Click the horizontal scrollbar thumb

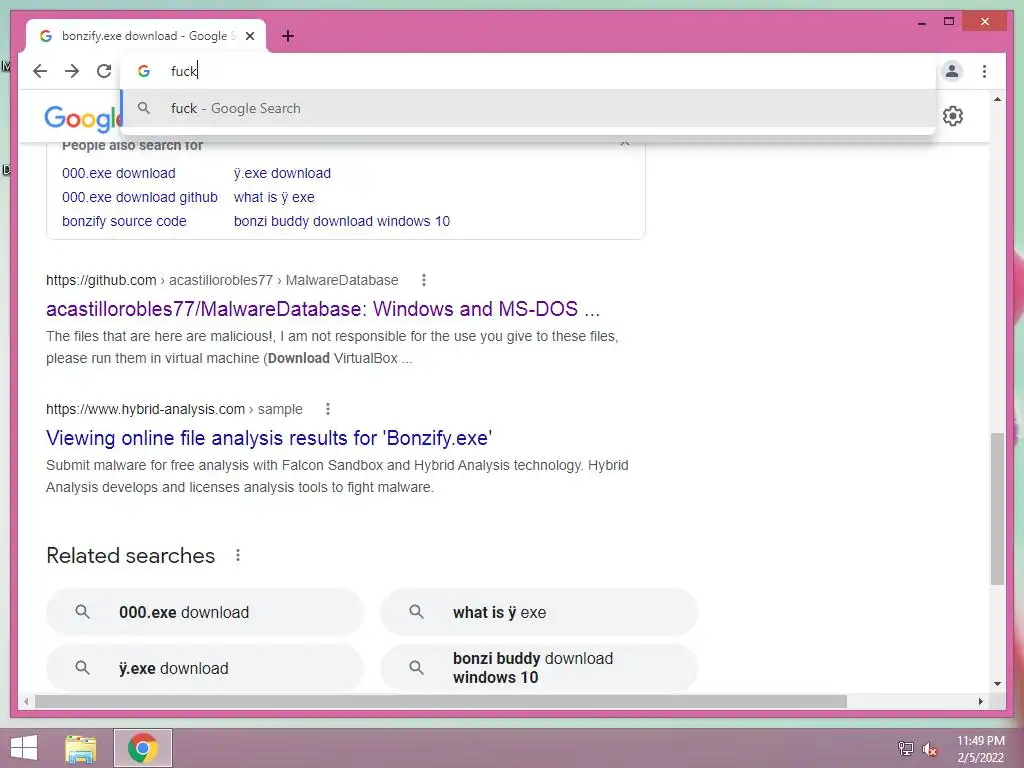pyautogui.click(x=441, y=701)
